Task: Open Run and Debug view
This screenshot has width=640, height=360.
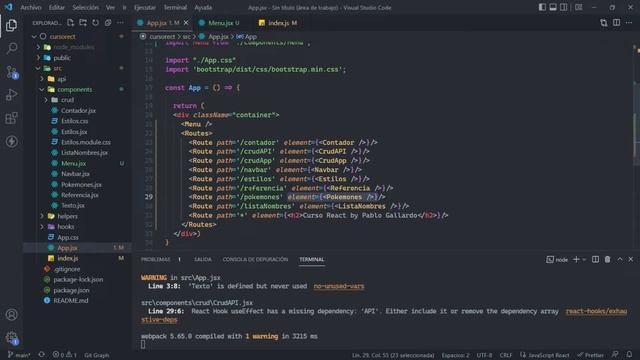Action: click(11, 95)
